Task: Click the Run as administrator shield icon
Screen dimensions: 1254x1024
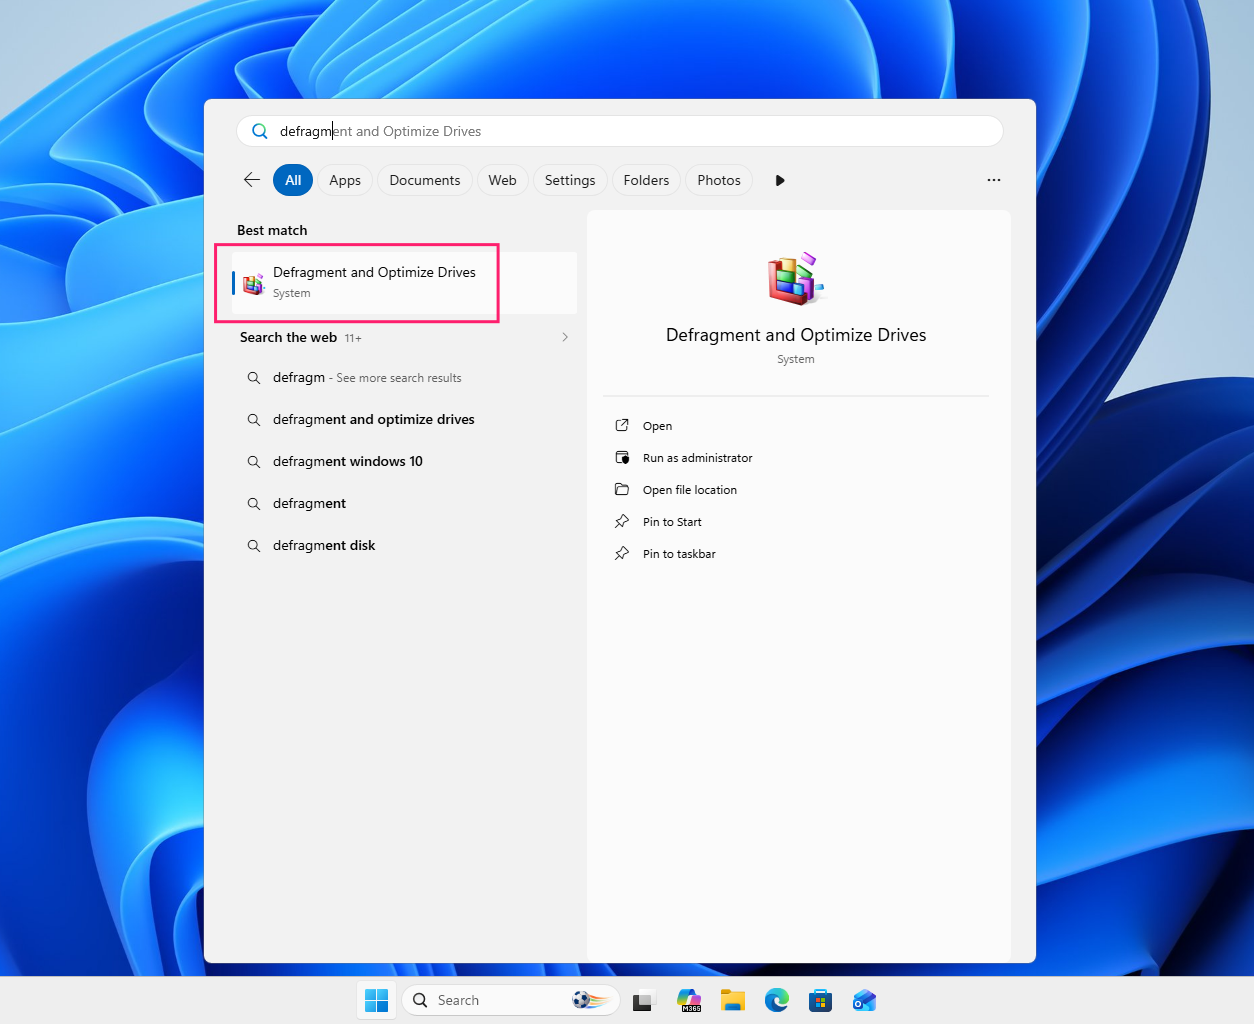Action: (x=622, y=457)
